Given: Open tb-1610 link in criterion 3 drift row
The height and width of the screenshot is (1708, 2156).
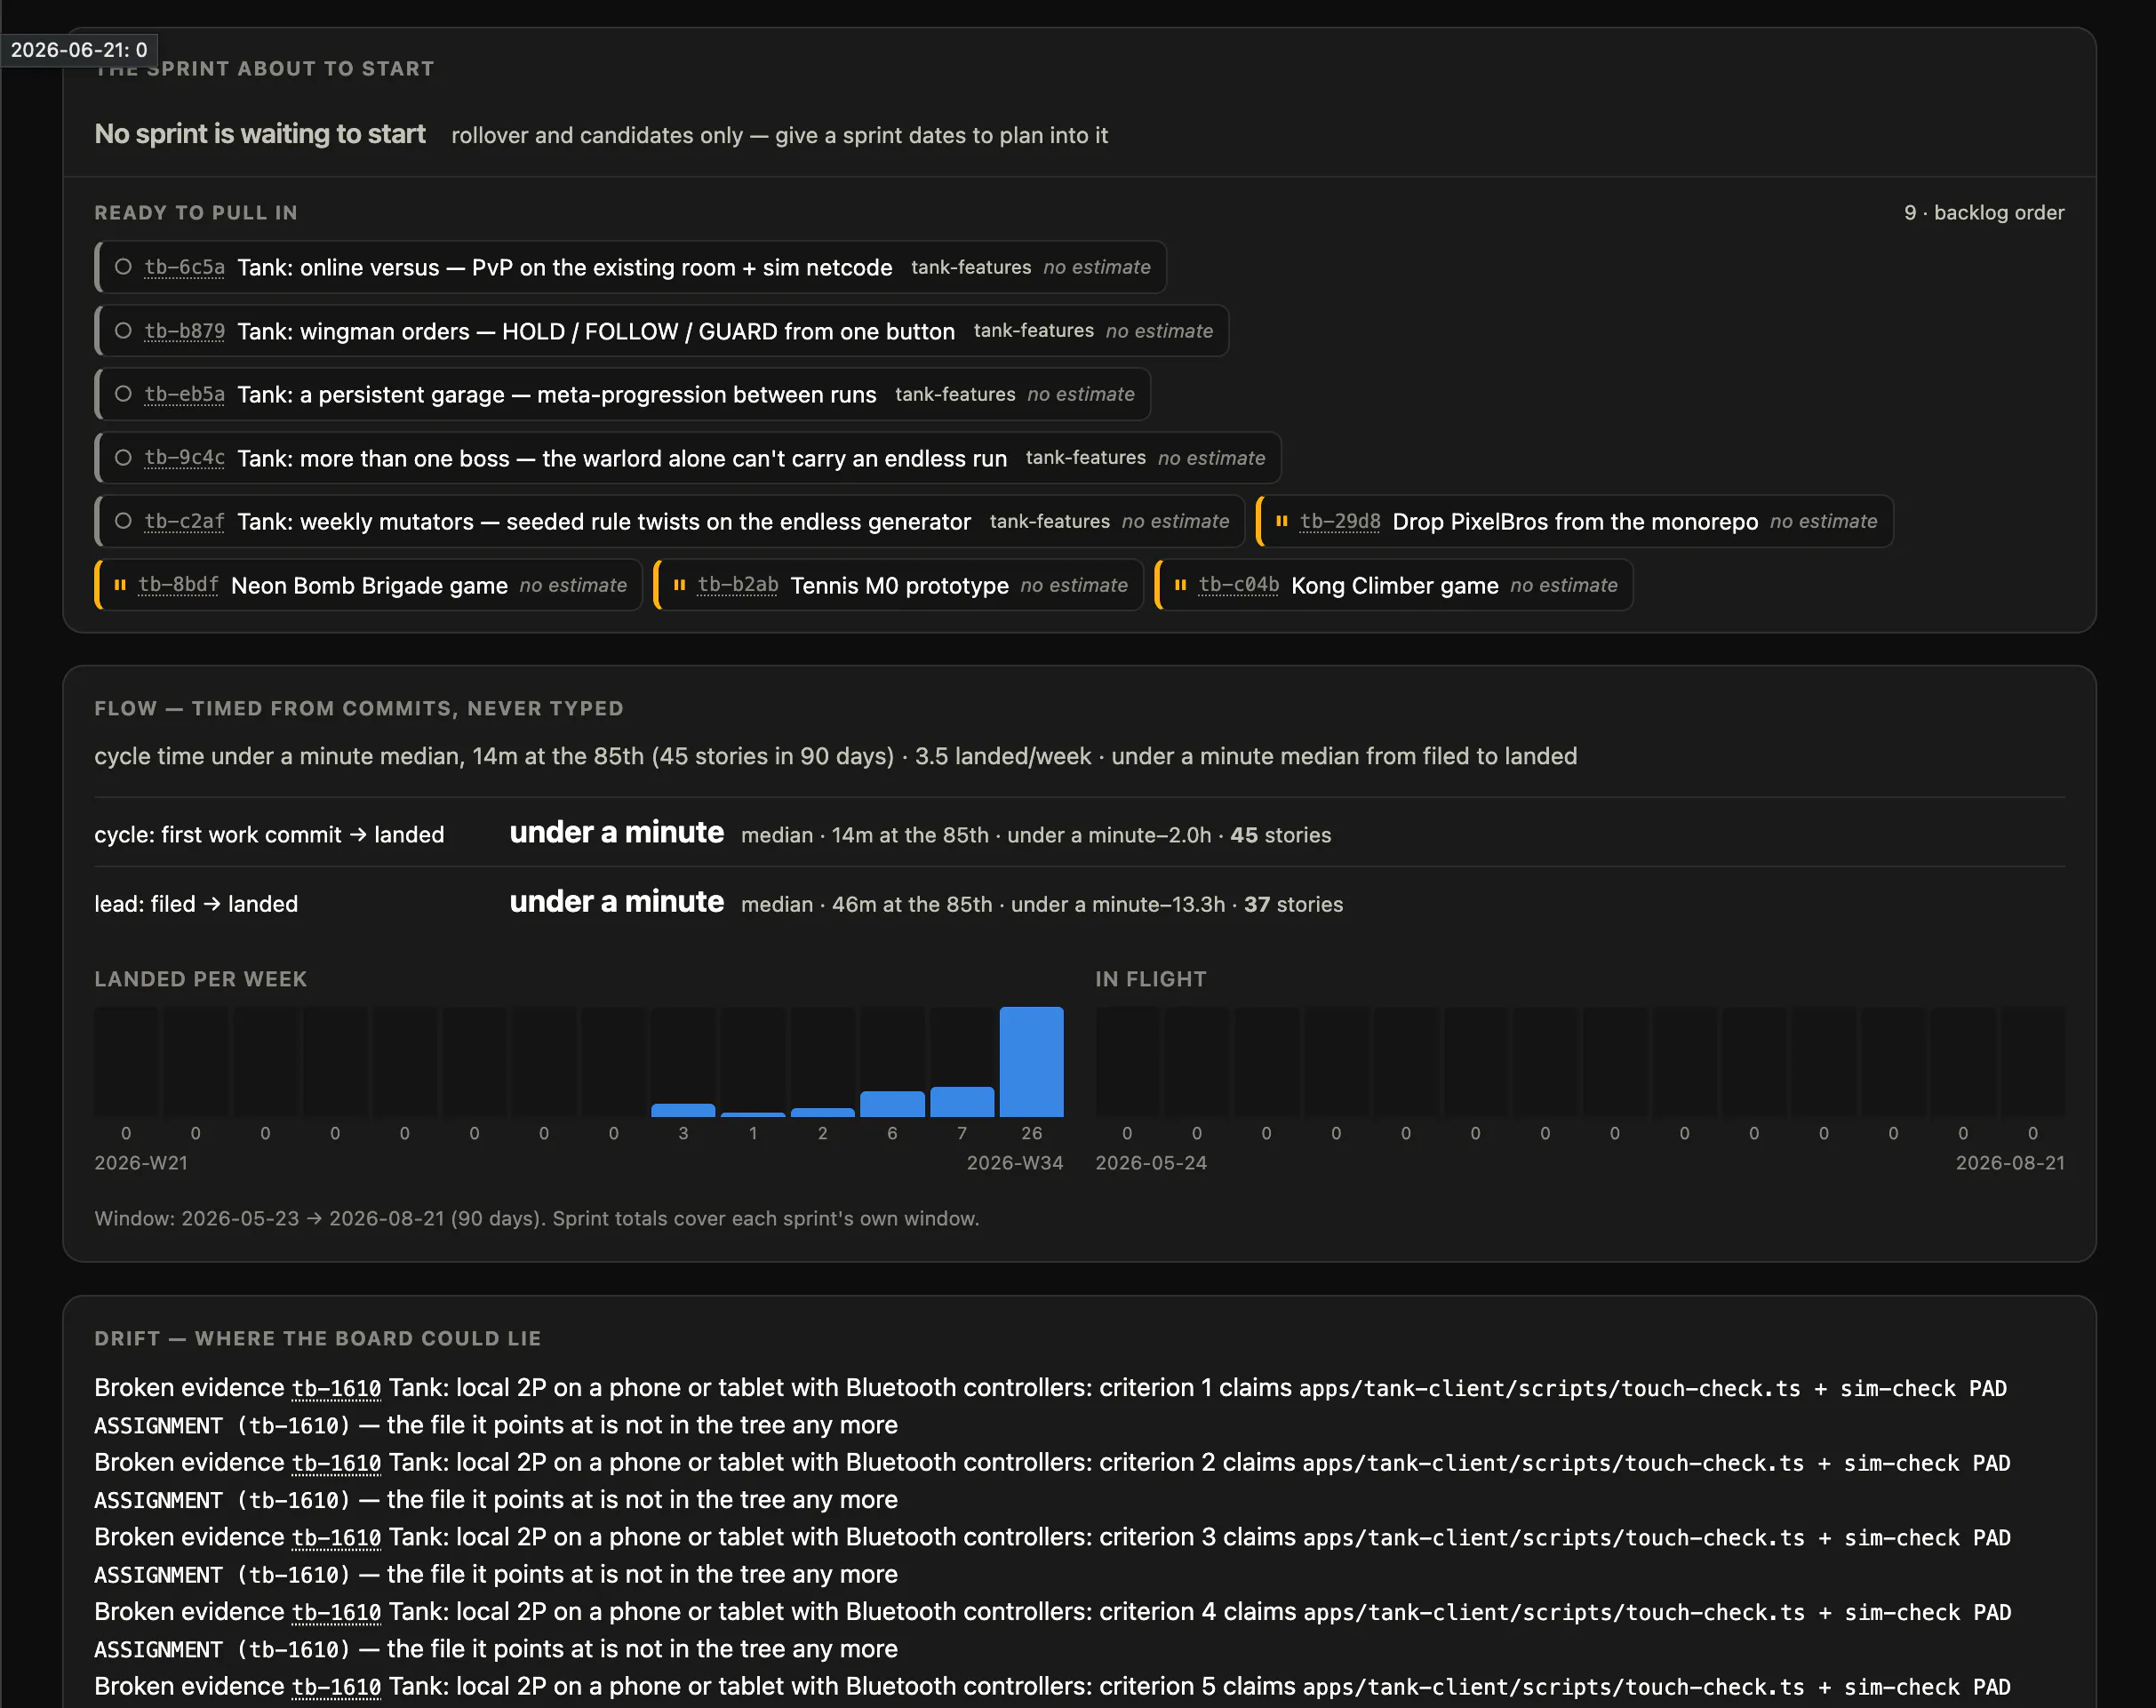Looking at the screenshot, I should (336, 1537).
